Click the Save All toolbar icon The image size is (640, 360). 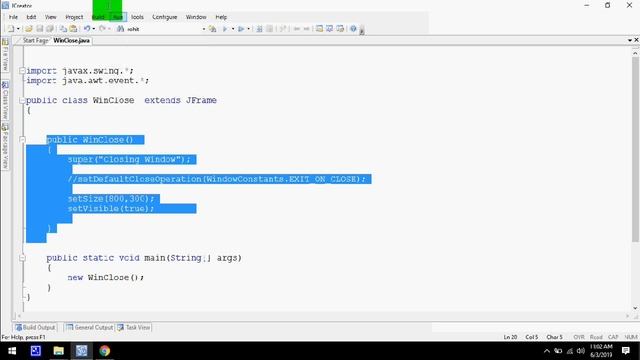coord(50,29)
